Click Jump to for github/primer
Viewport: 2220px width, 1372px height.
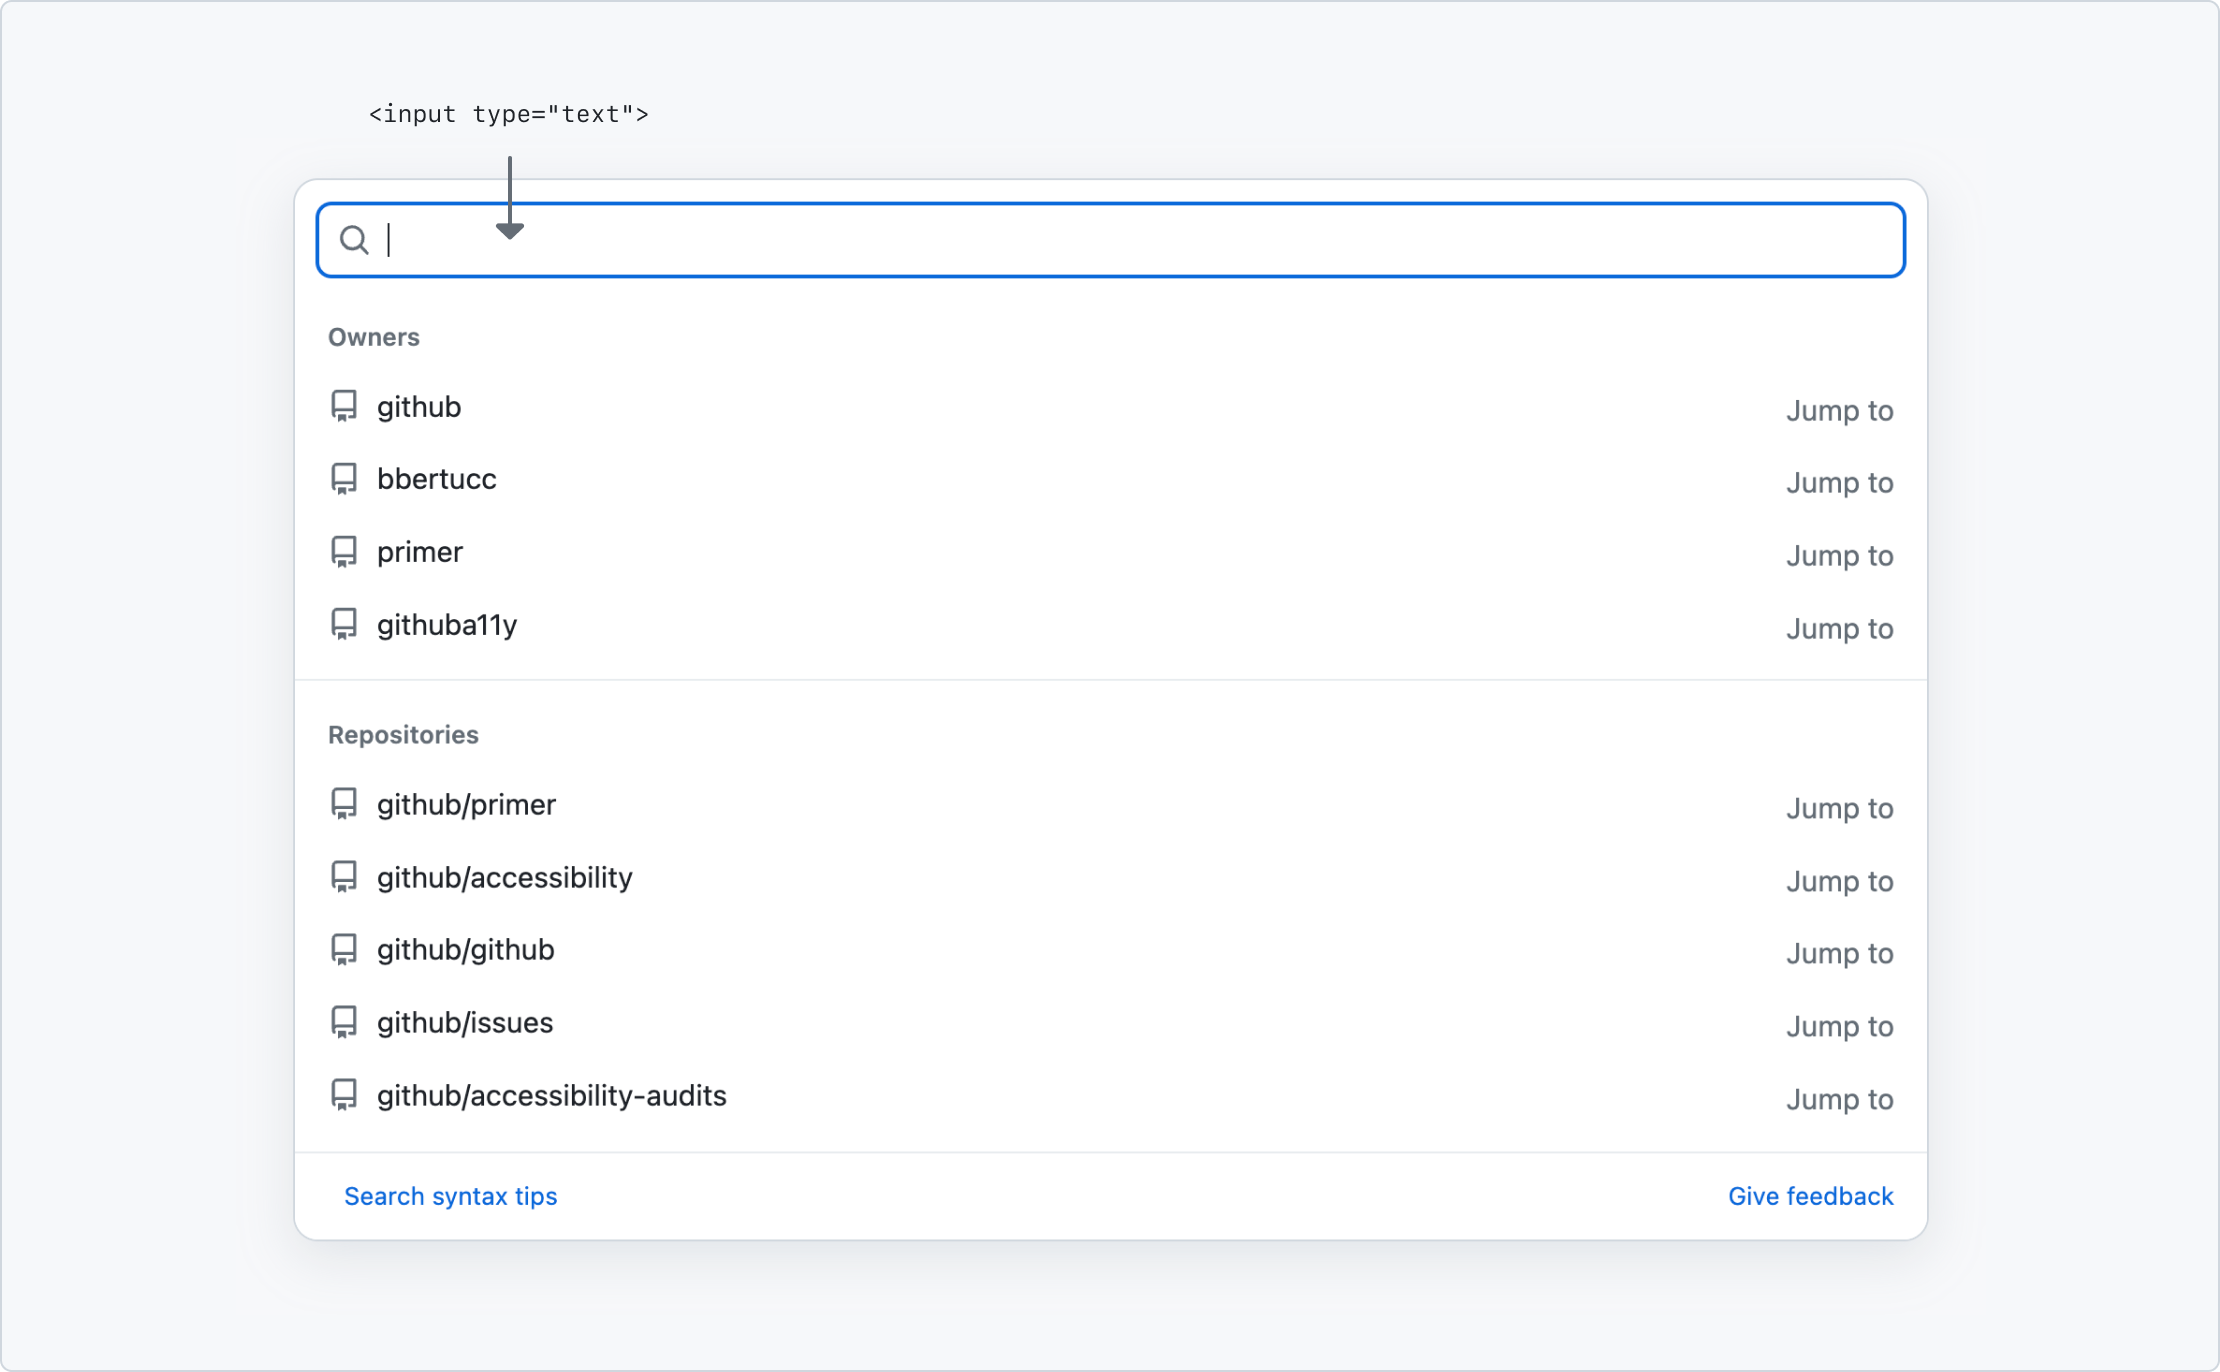(1839, 808)
